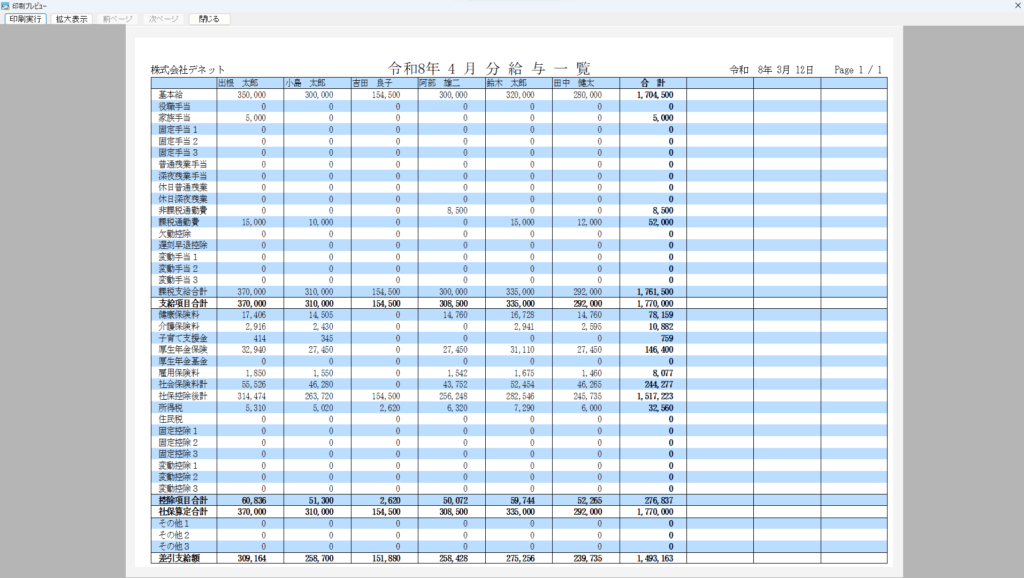
Task: Click the 差引支給額 row label
Action: (x=177, y=558)
